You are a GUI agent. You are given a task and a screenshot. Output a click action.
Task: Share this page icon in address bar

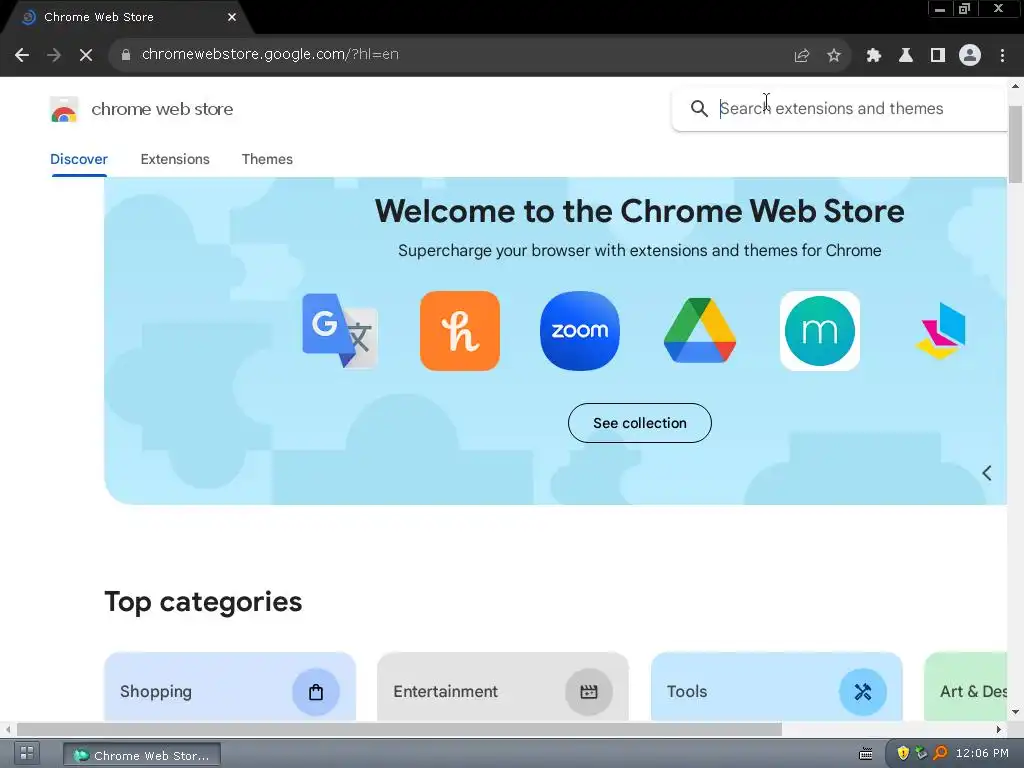coord(802,55)
